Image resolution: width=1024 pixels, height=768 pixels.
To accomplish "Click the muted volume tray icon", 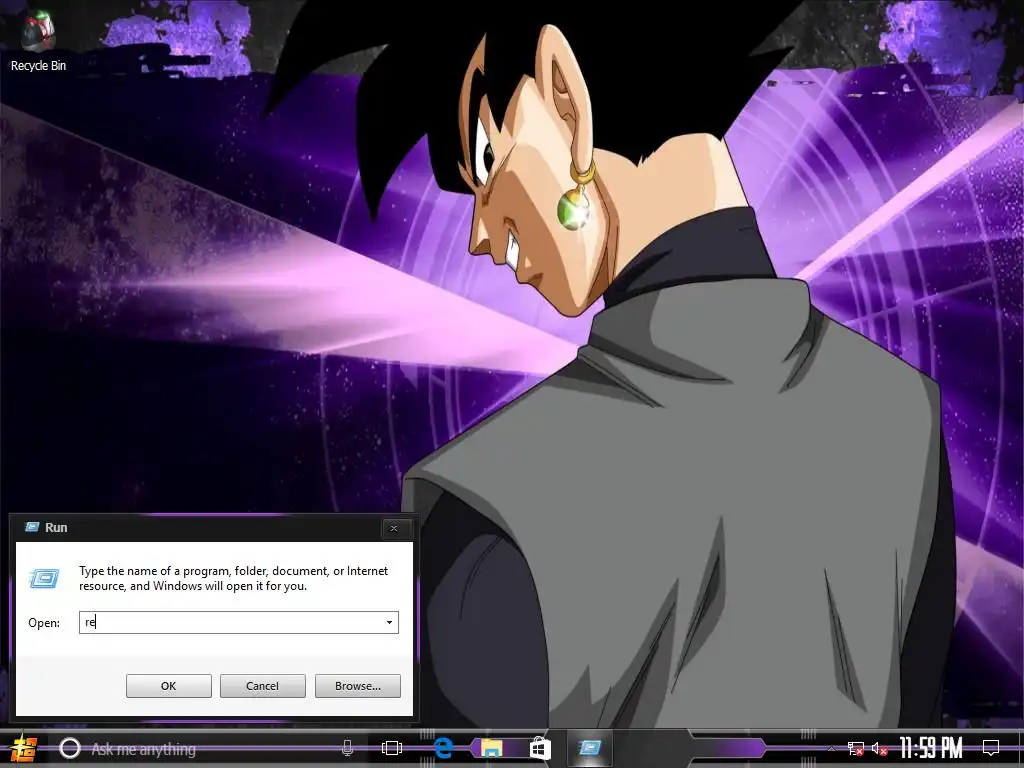I will 880,748.
